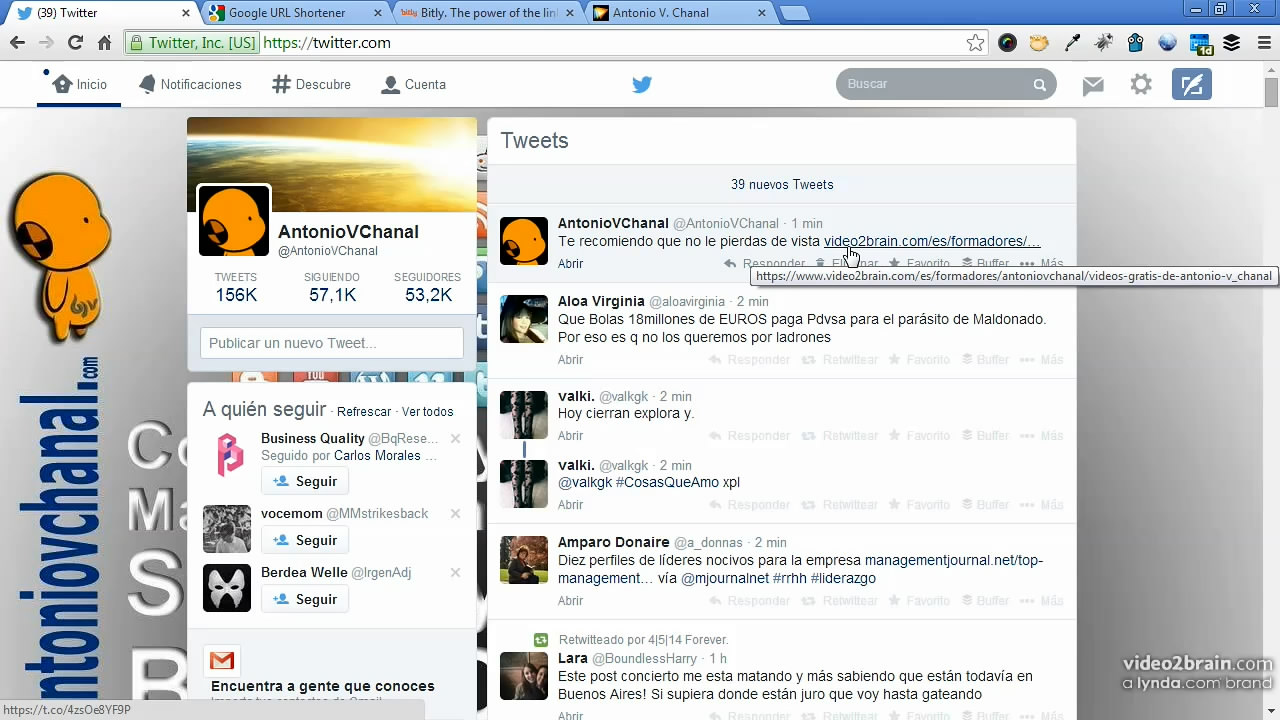Open Descubre tab
Screen dimensions: 1280x720
(x=311, y=85)
